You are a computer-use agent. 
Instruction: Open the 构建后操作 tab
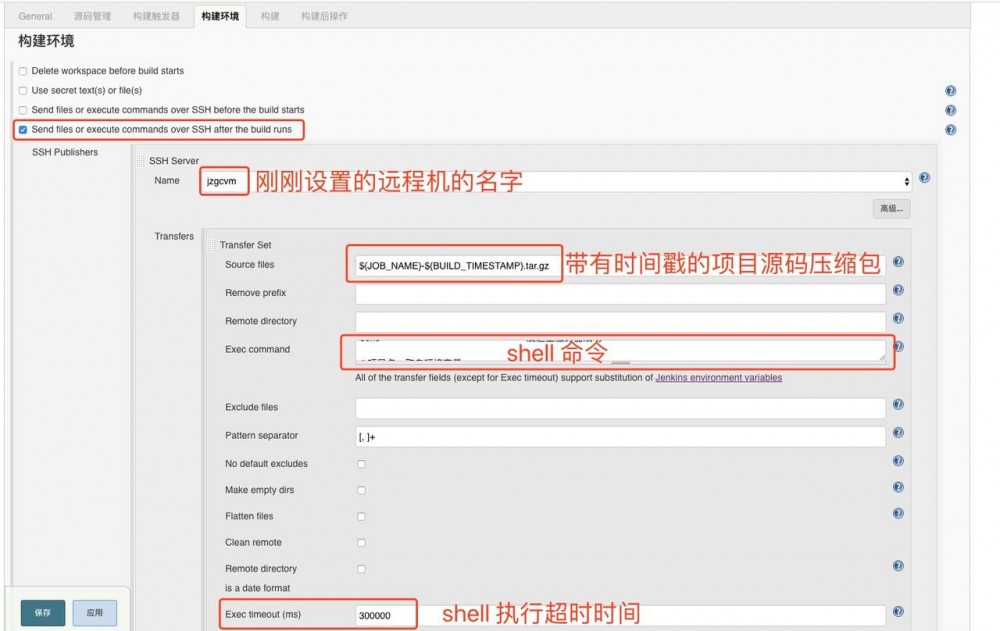click(x=326, y=15)
